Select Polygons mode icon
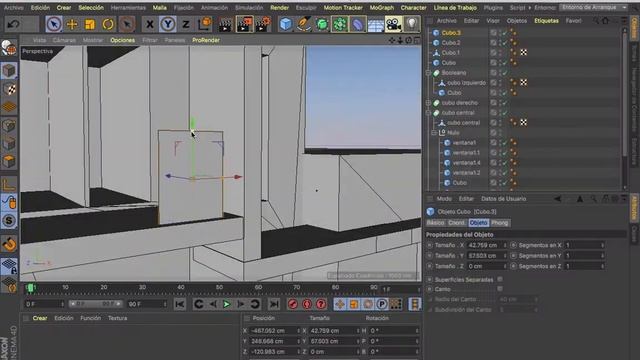Image resolution: width=640 pixels, height=360 pixels. [9, 162]
